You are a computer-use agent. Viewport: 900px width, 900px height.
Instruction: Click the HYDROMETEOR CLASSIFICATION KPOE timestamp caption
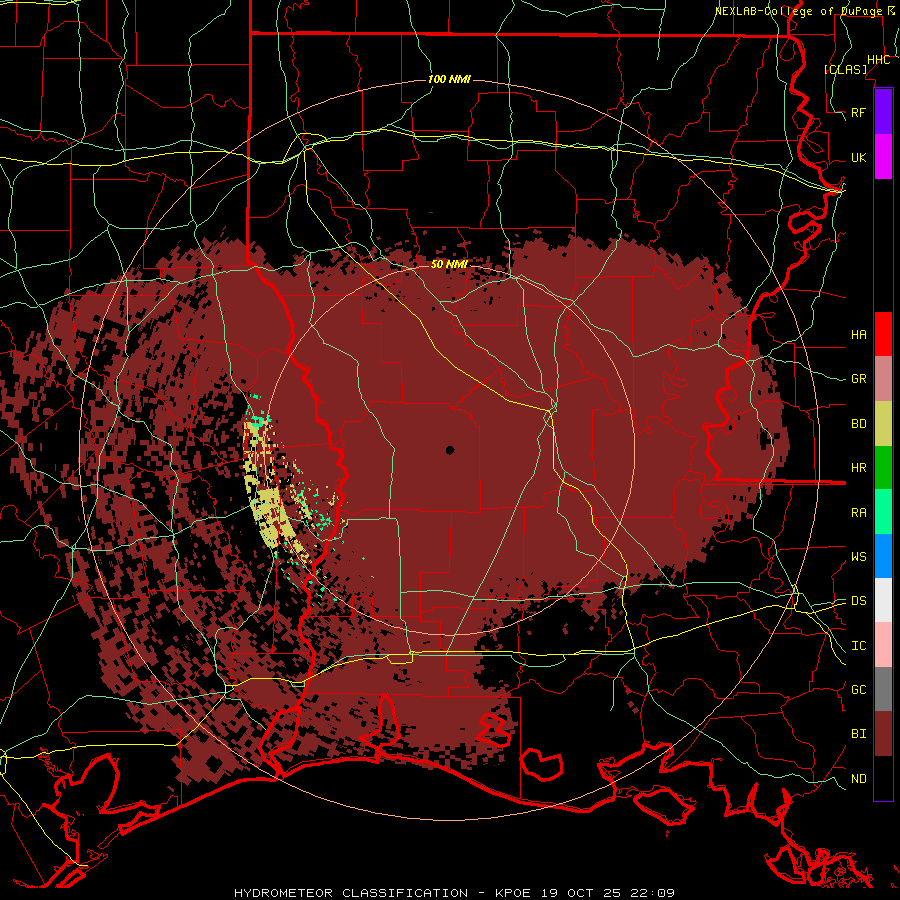[454, 893]
